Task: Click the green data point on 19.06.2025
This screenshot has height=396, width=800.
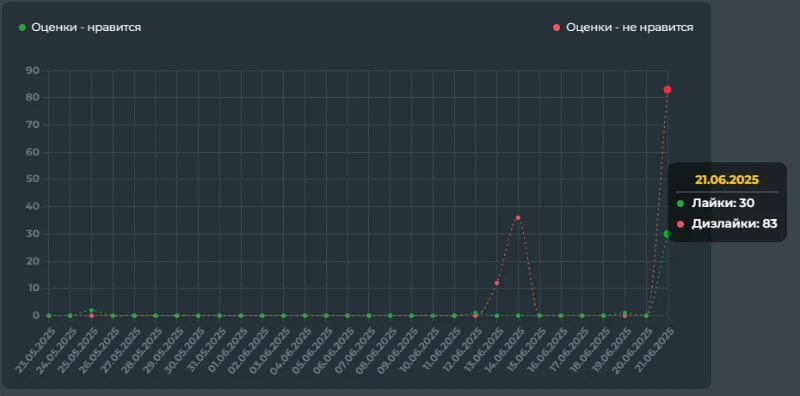Action: pyautogui.click(x=625, y=313)
